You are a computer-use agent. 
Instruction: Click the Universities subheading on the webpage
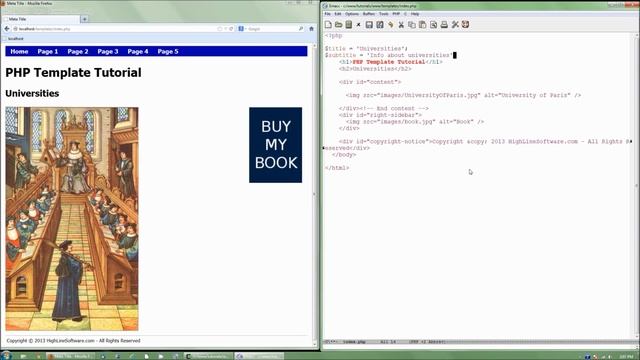point(32,93)
